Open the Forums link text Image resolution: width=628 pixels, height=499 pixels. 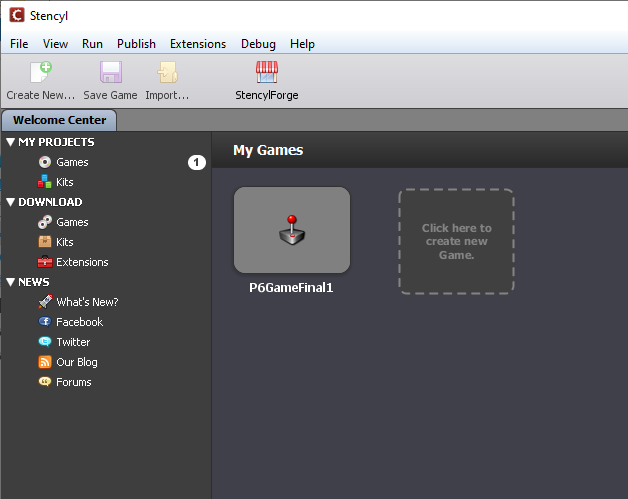pos(74,382)
